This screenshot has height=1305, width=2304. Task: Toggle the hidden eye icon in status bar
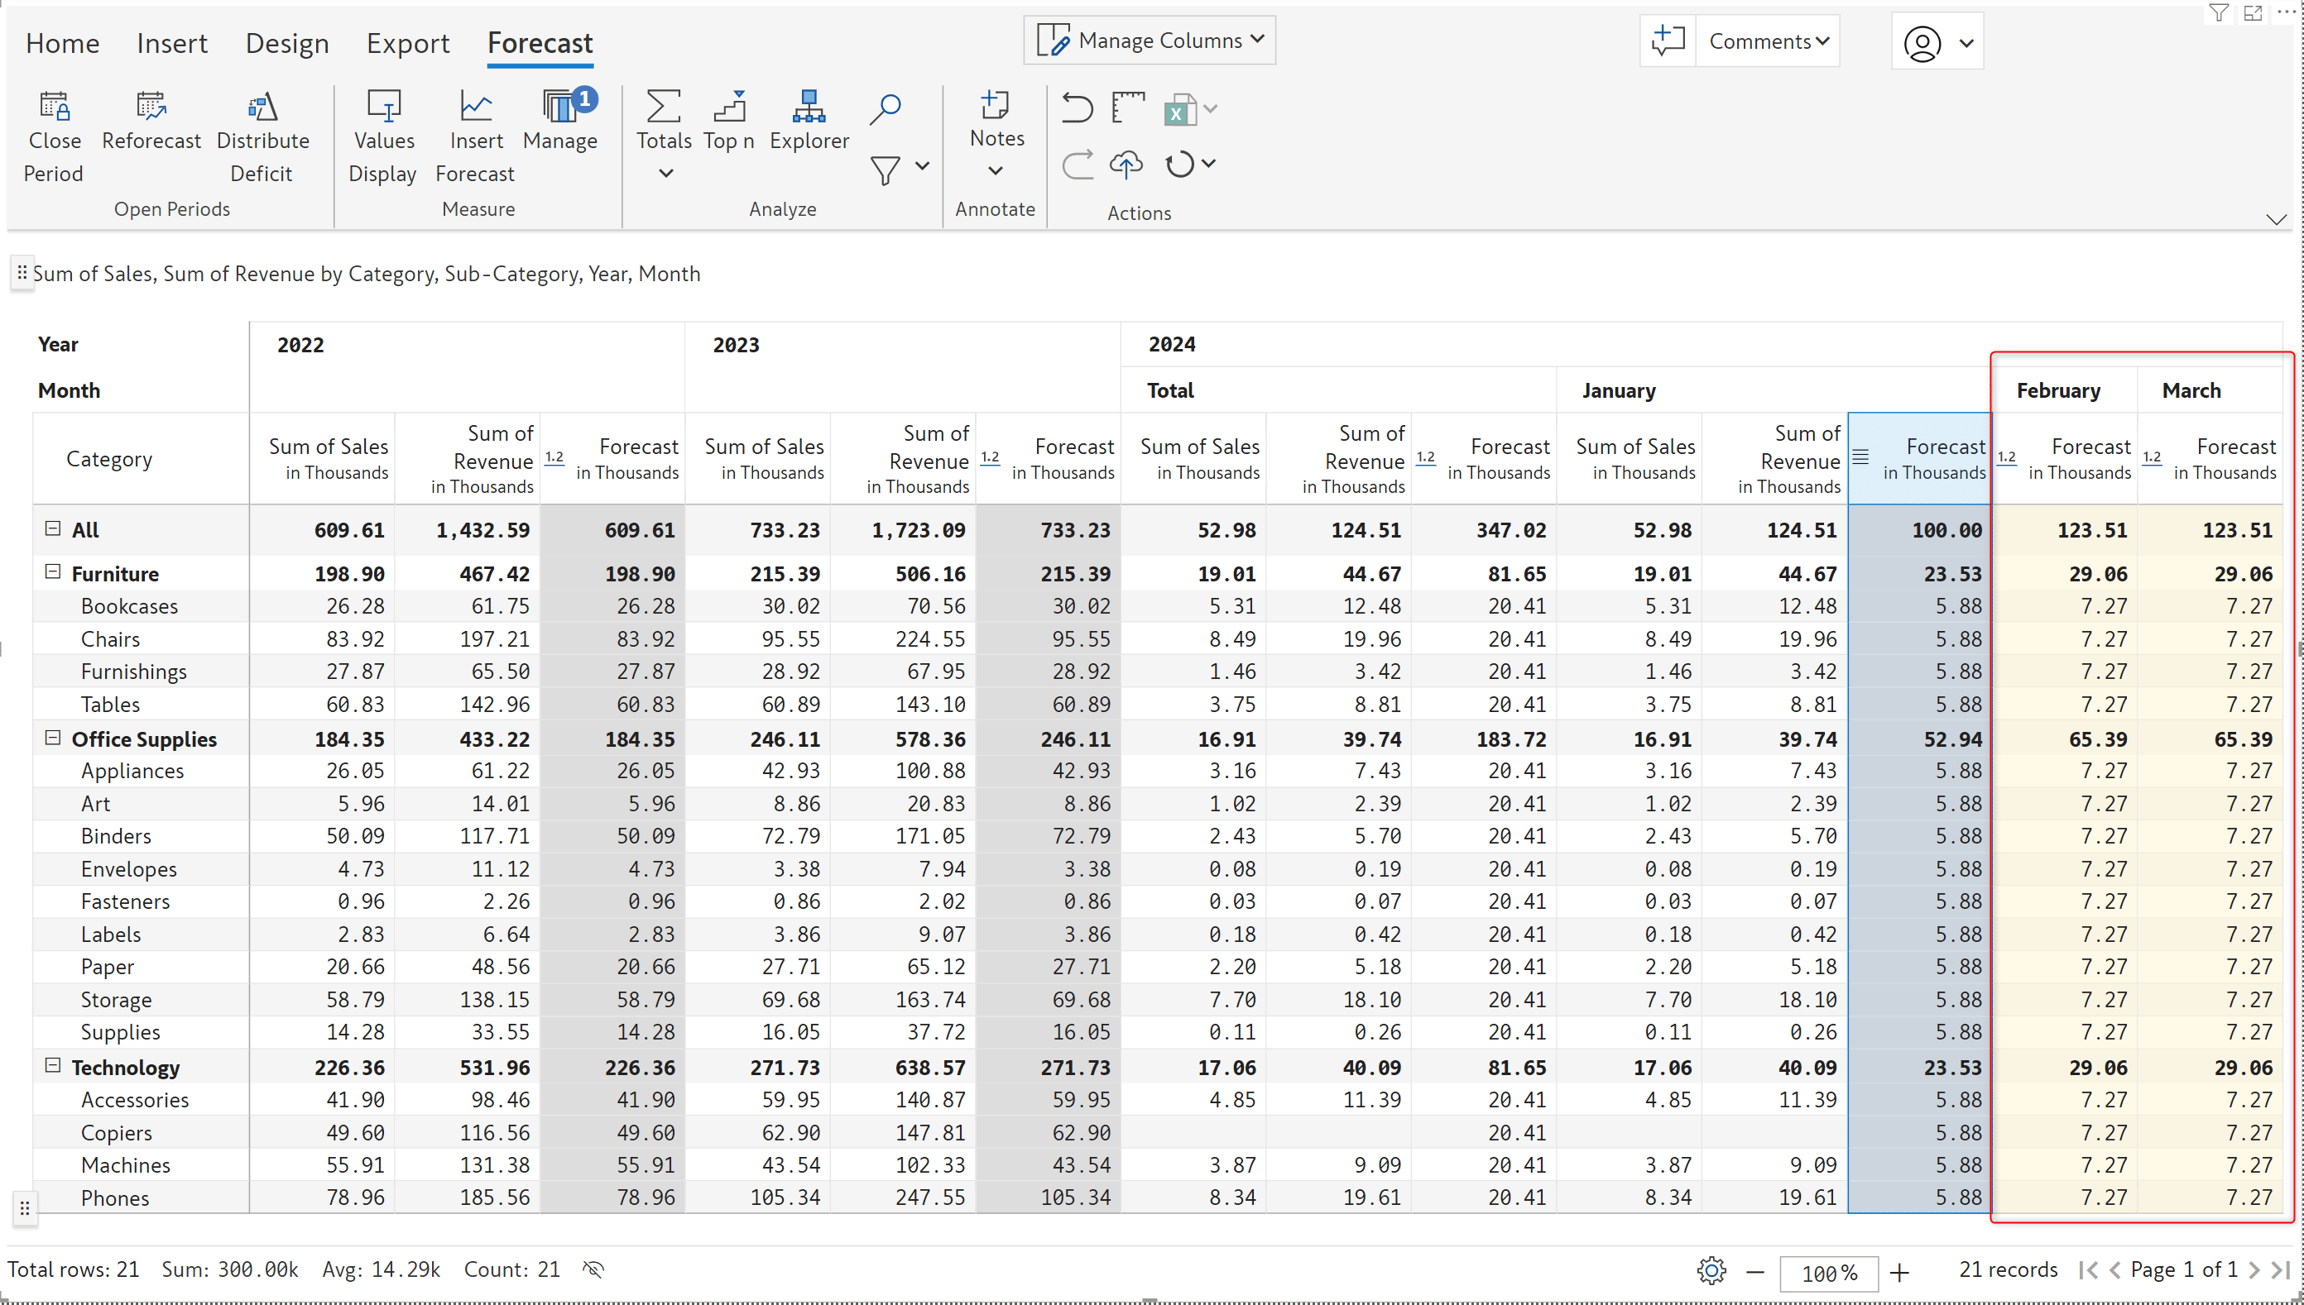coord(594,1269)
